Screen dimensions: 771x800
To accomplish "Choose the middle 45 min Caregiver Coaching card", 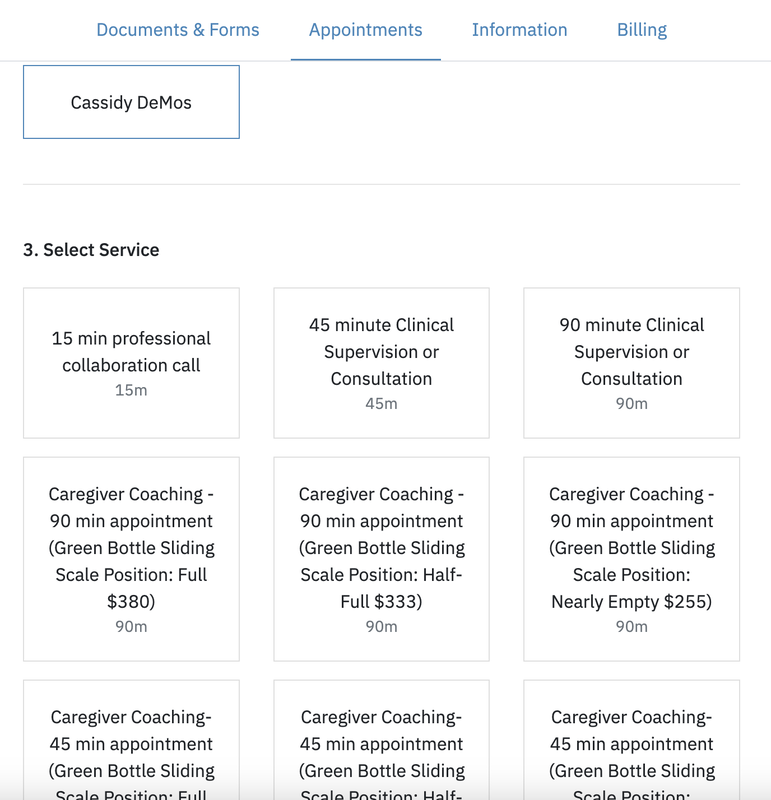I will point(381,745).
